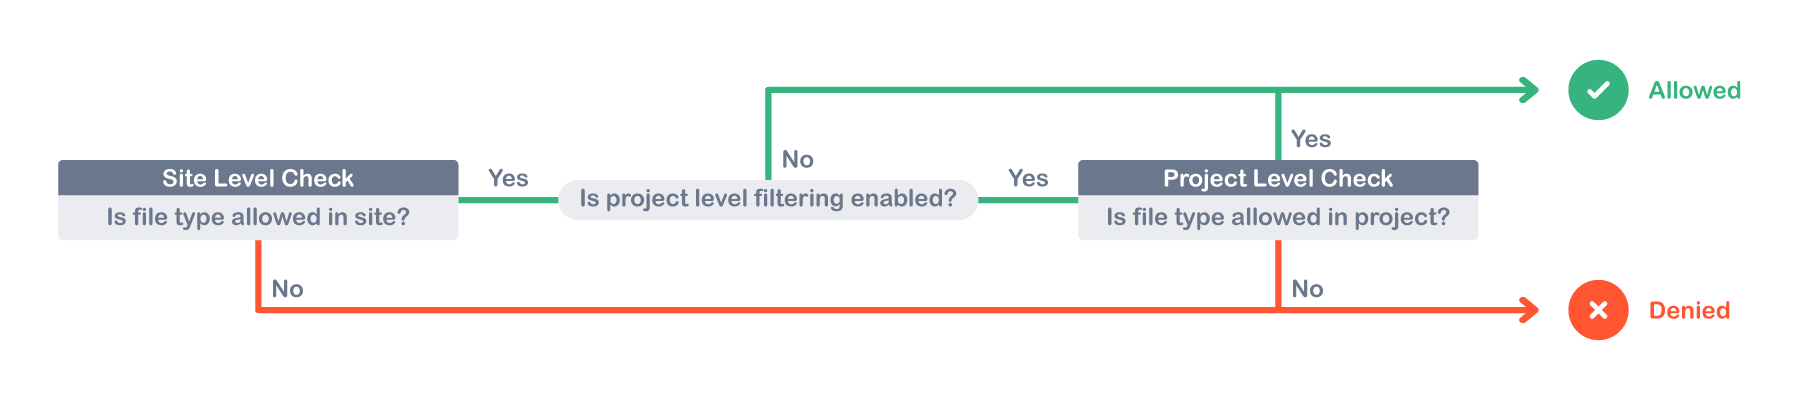Viewport: 1800px width, 400px height.
Task: Click No label below Project Level Check
Action: coord(1307,289)
